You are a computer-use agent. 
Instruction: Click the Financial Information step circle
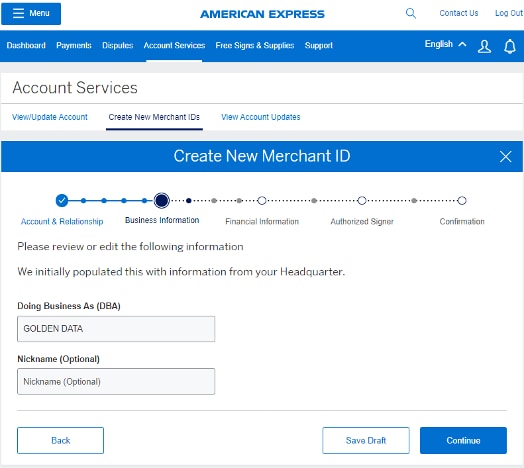click(262, 201)
